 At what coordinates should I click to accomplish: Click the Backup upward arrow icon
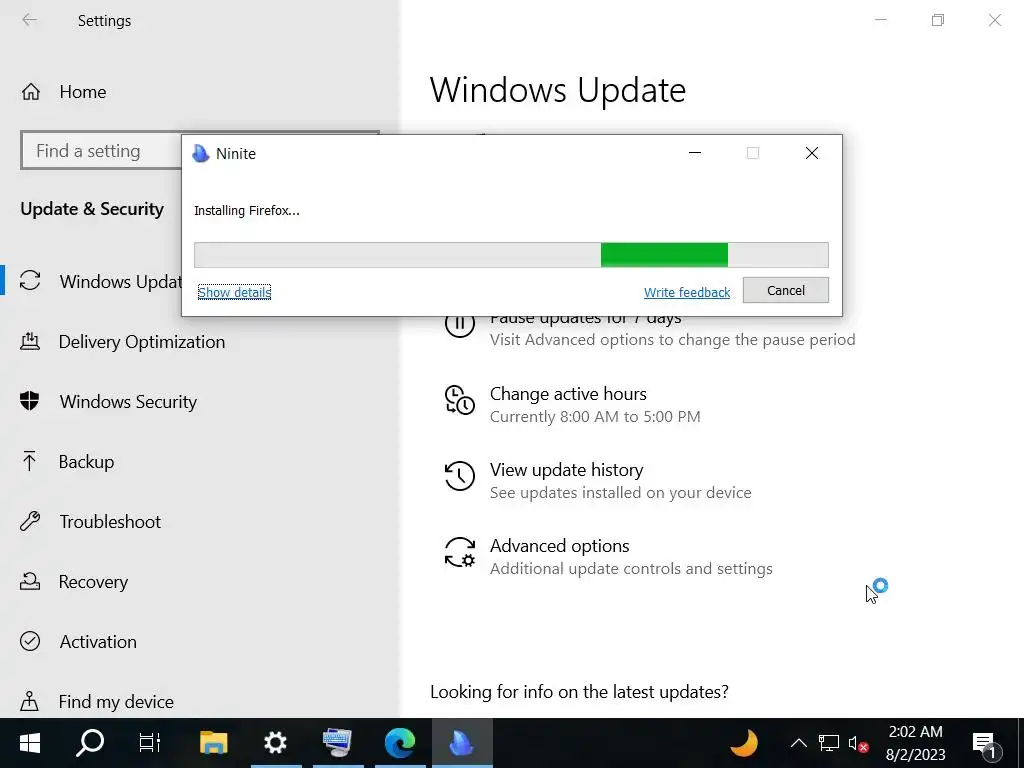[29, 461]
